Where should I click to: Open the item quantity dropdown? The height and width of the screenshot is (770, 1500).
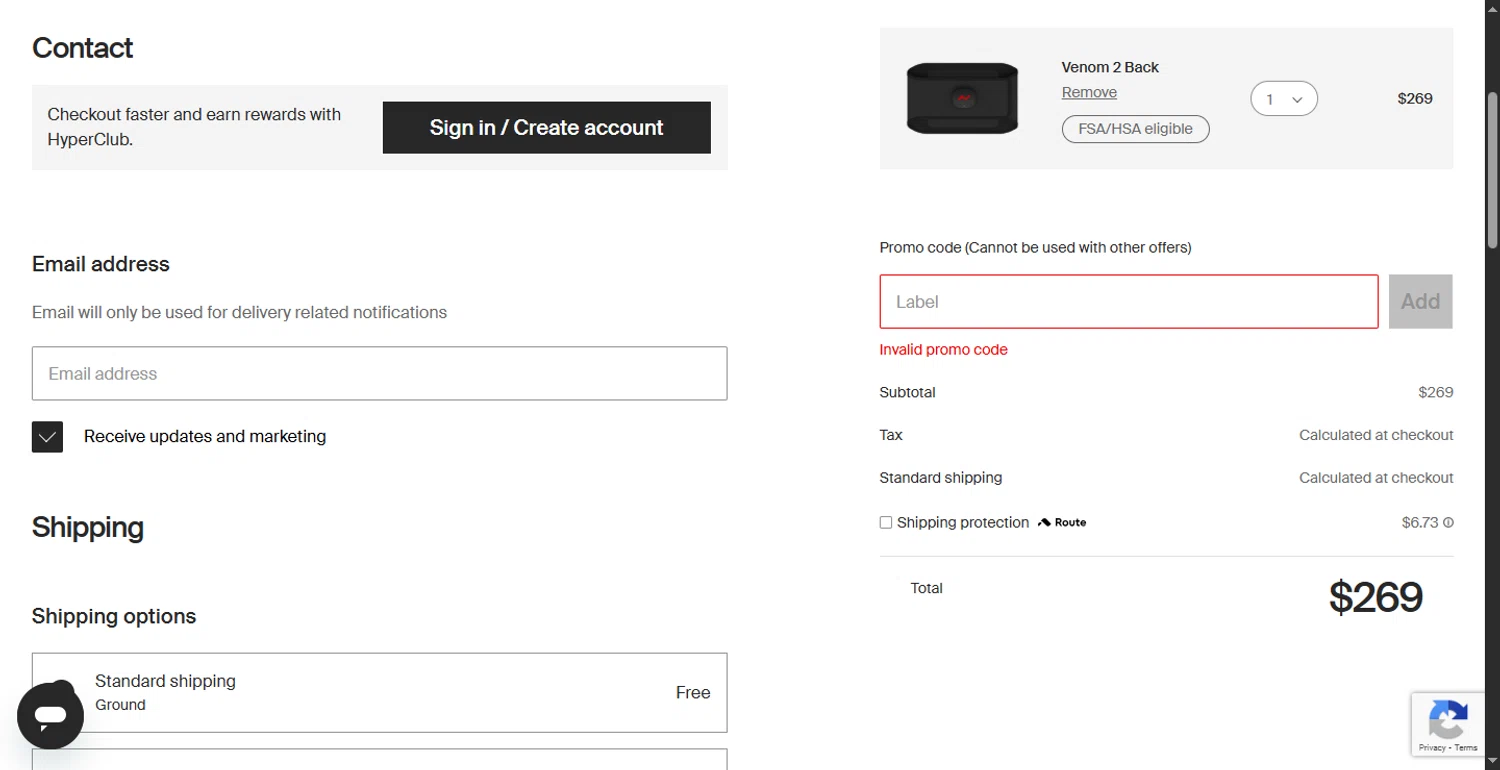tap(1284, 99)
